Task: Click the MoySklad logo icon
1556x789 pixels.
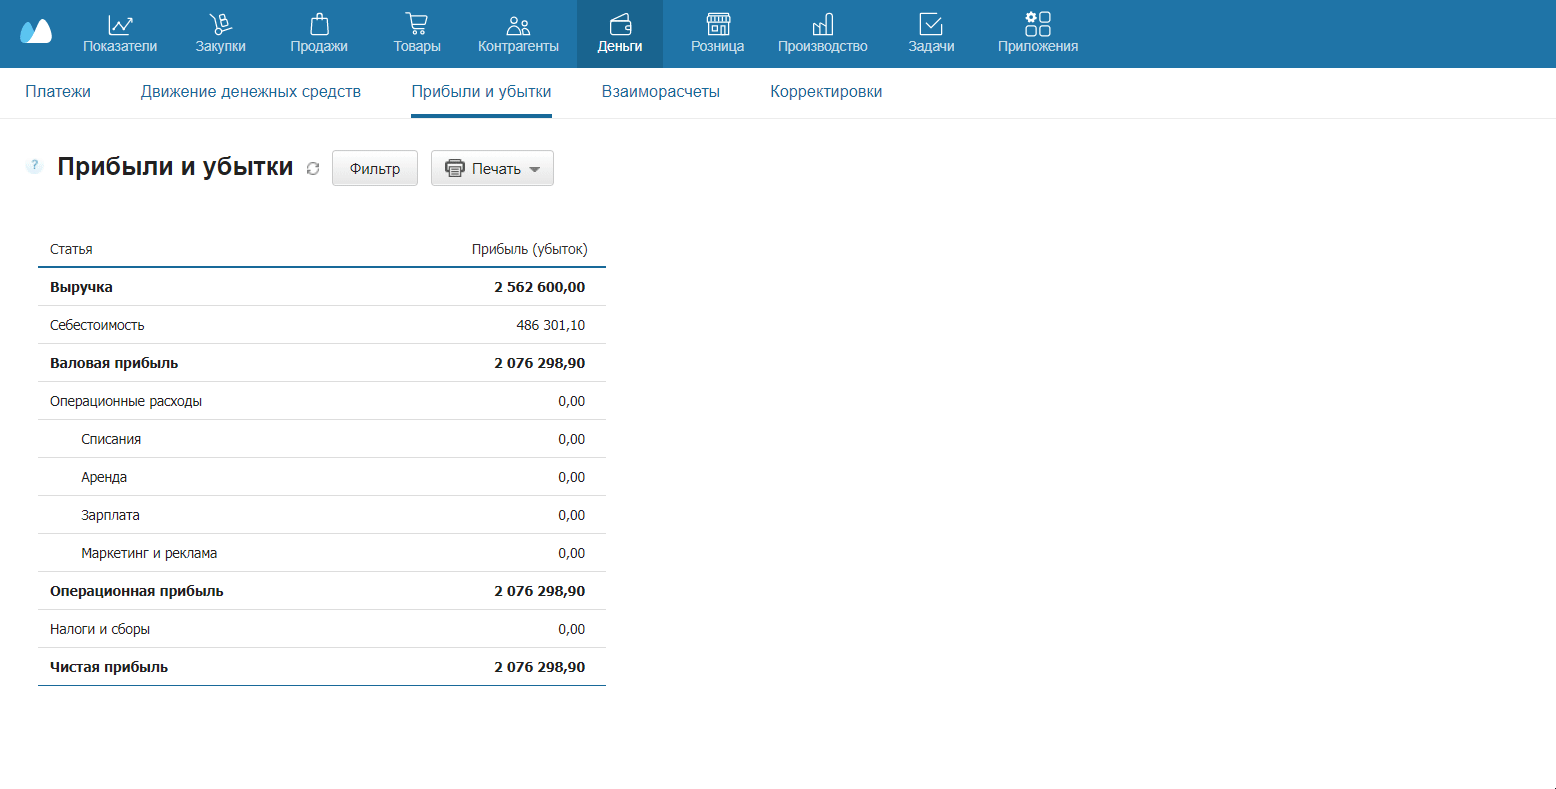Action: click(36, 32)
